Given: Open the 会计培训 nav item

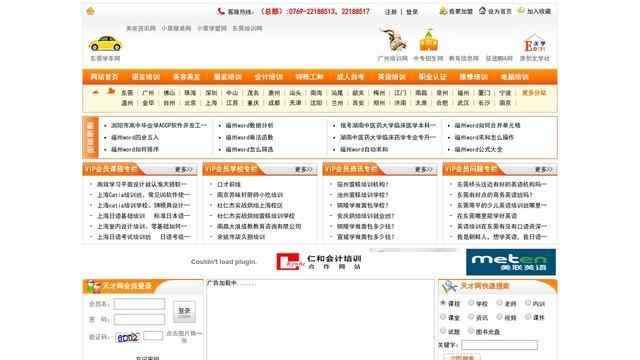Looking at the screenshot, I should pyautogui.click(x=269, y=77).
